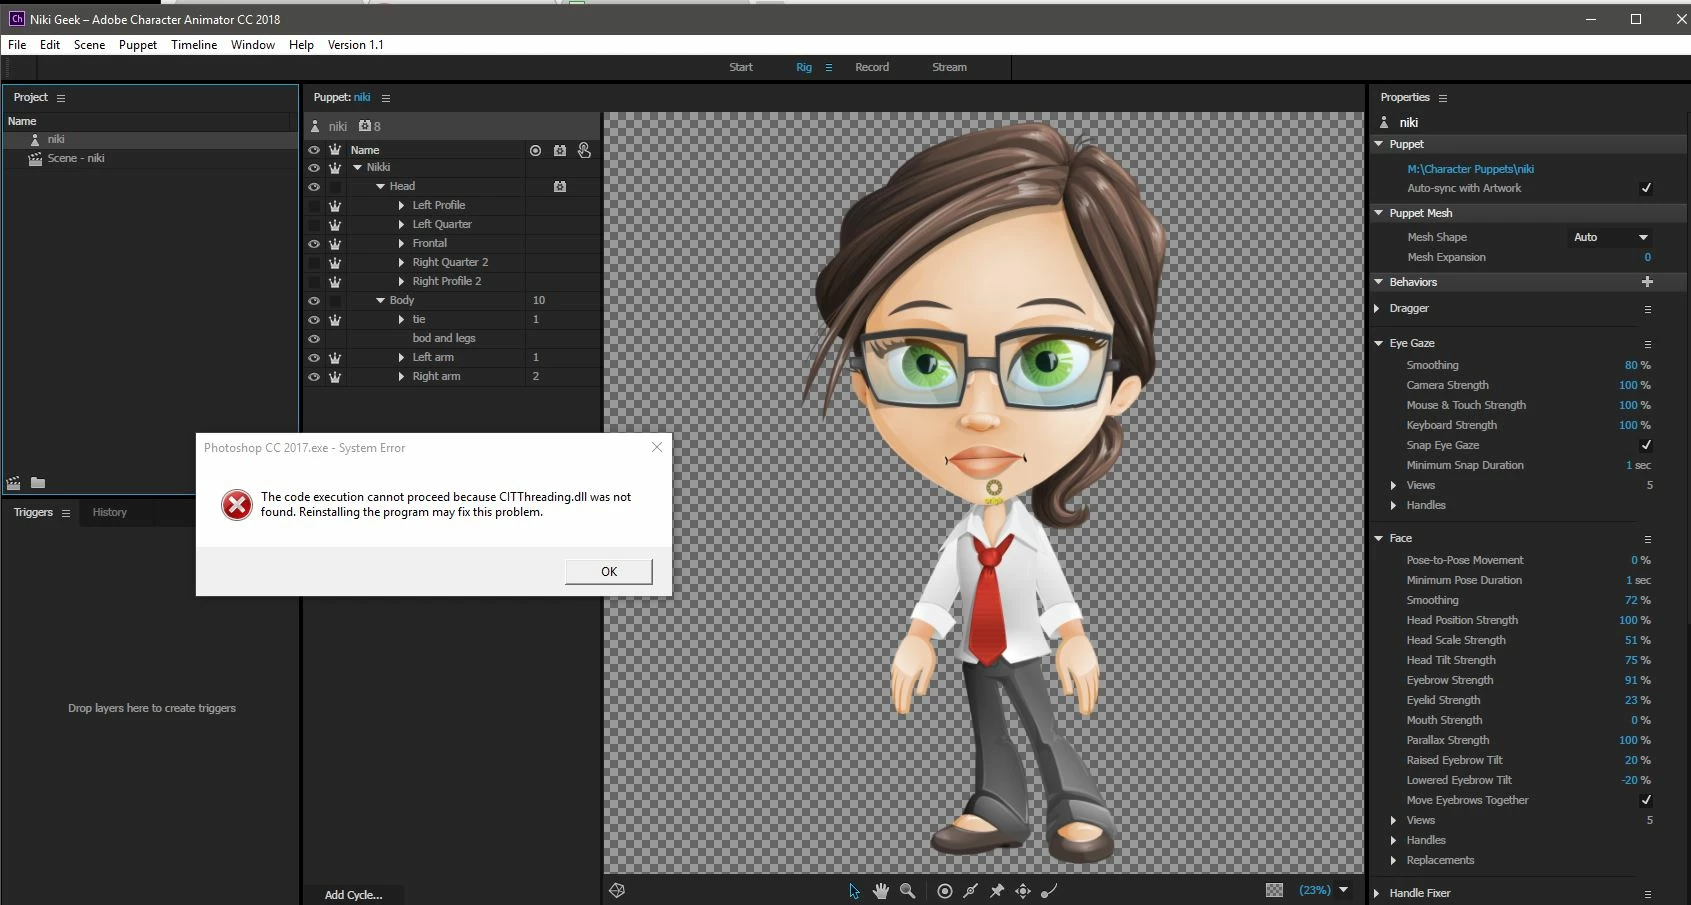Open the Puppet menu
The height and width of the screenshot is (905, 1691).
pyautogui.click(x=138, y=45)
